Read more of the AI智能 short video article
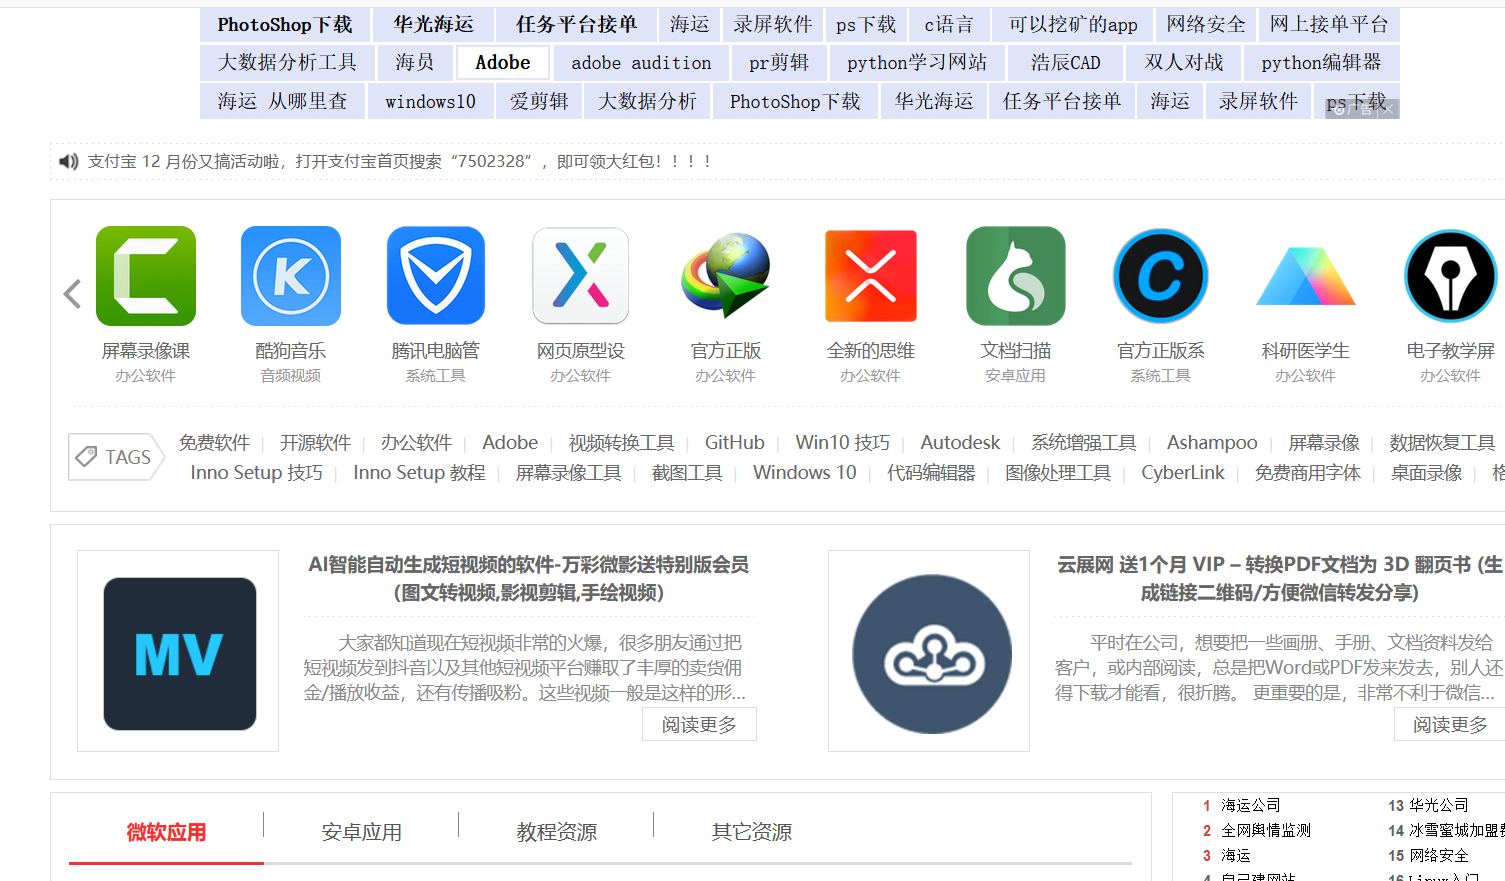 pos(699,724)
